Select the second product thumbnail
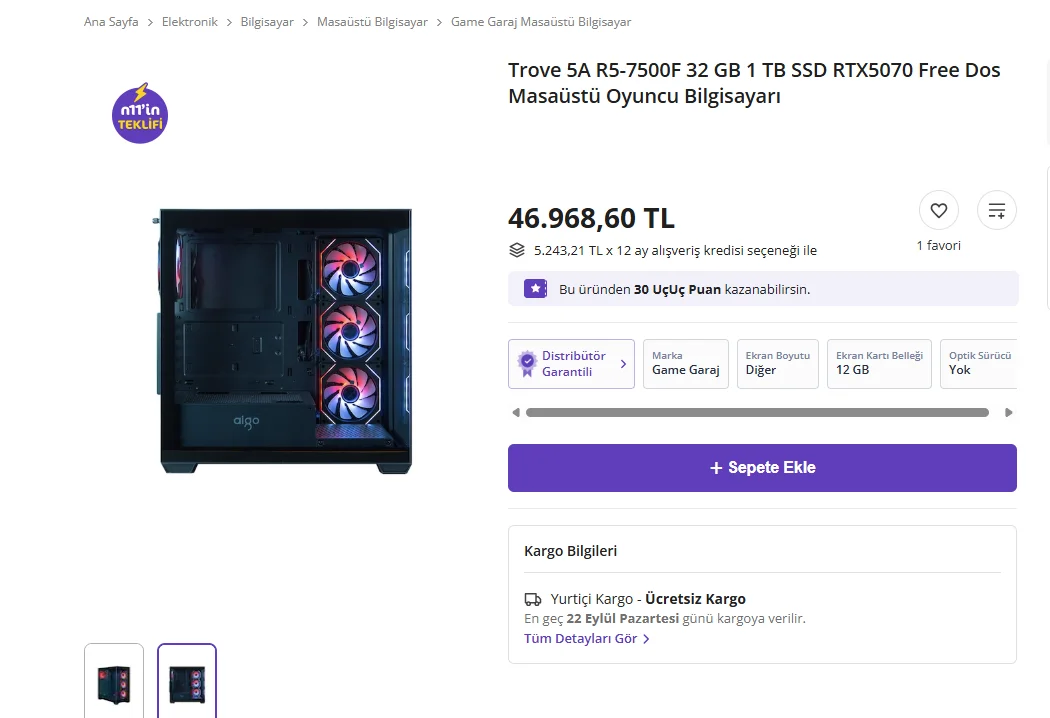 coord(187,681)
